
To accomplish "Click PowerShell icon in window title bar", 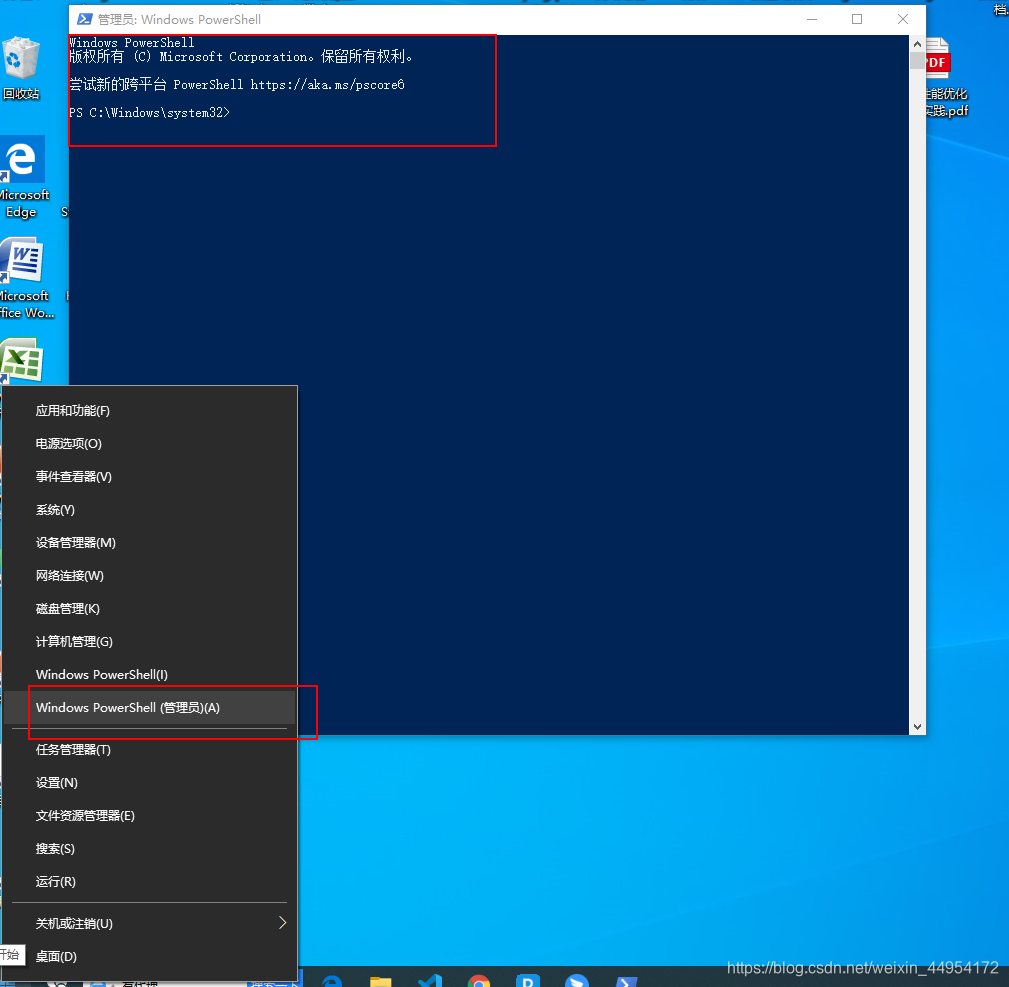I will pos(84,19).
